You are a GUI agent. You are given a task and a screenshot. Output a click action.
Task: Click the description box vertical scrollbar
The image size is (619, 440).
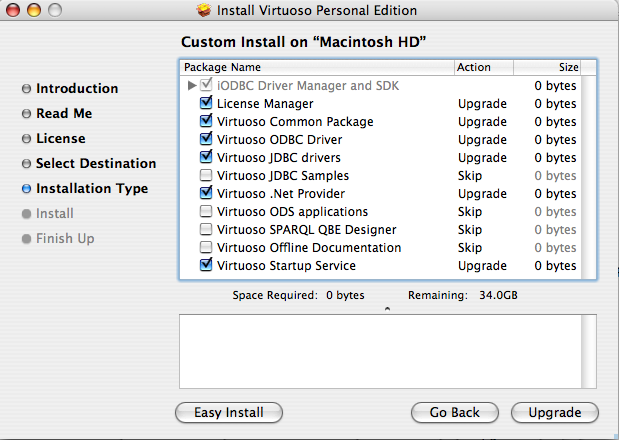[x=589, y=351]
